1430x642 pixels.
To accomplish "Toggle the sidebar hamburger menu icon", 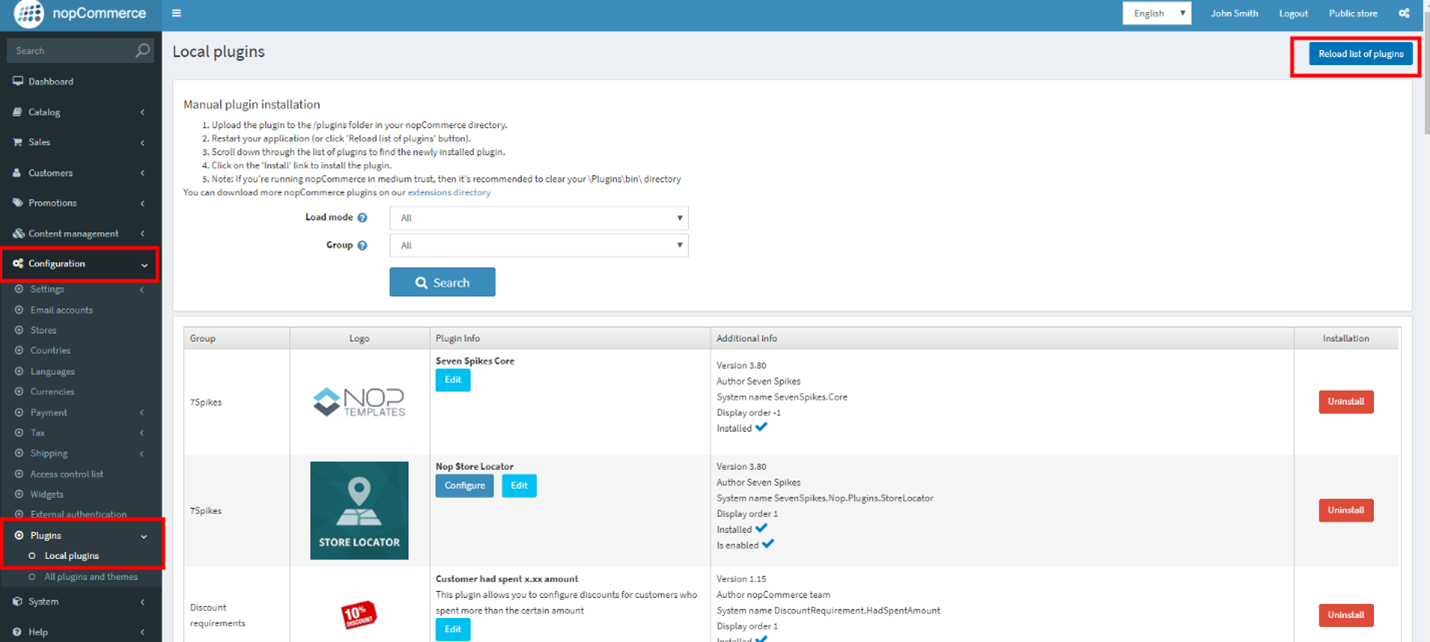I will point(177,13).
